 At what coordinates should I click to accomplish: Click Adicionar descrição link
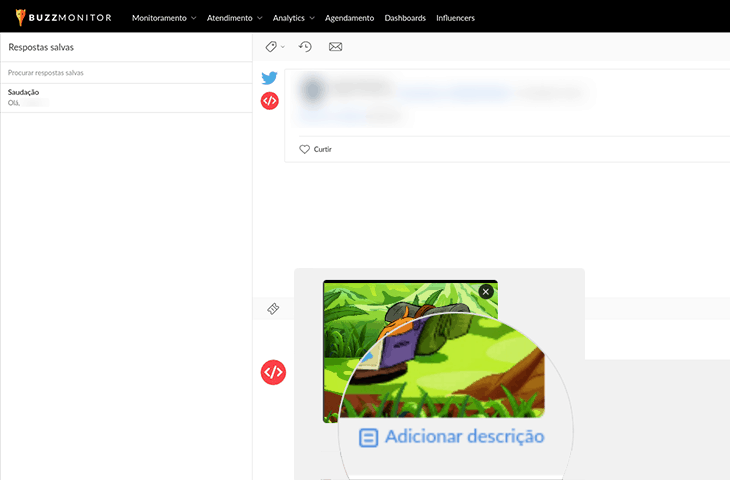pos(464,437)
